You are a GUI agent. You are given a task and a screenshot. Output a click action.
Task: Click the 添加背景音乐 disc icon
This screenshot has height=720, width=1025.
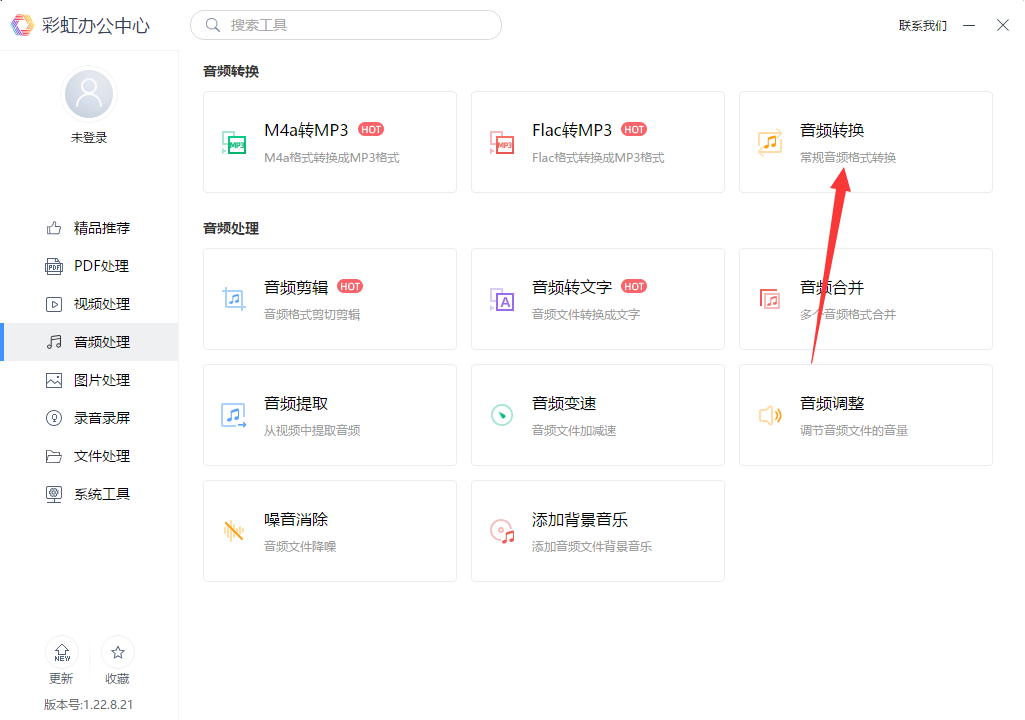[501, 531]
